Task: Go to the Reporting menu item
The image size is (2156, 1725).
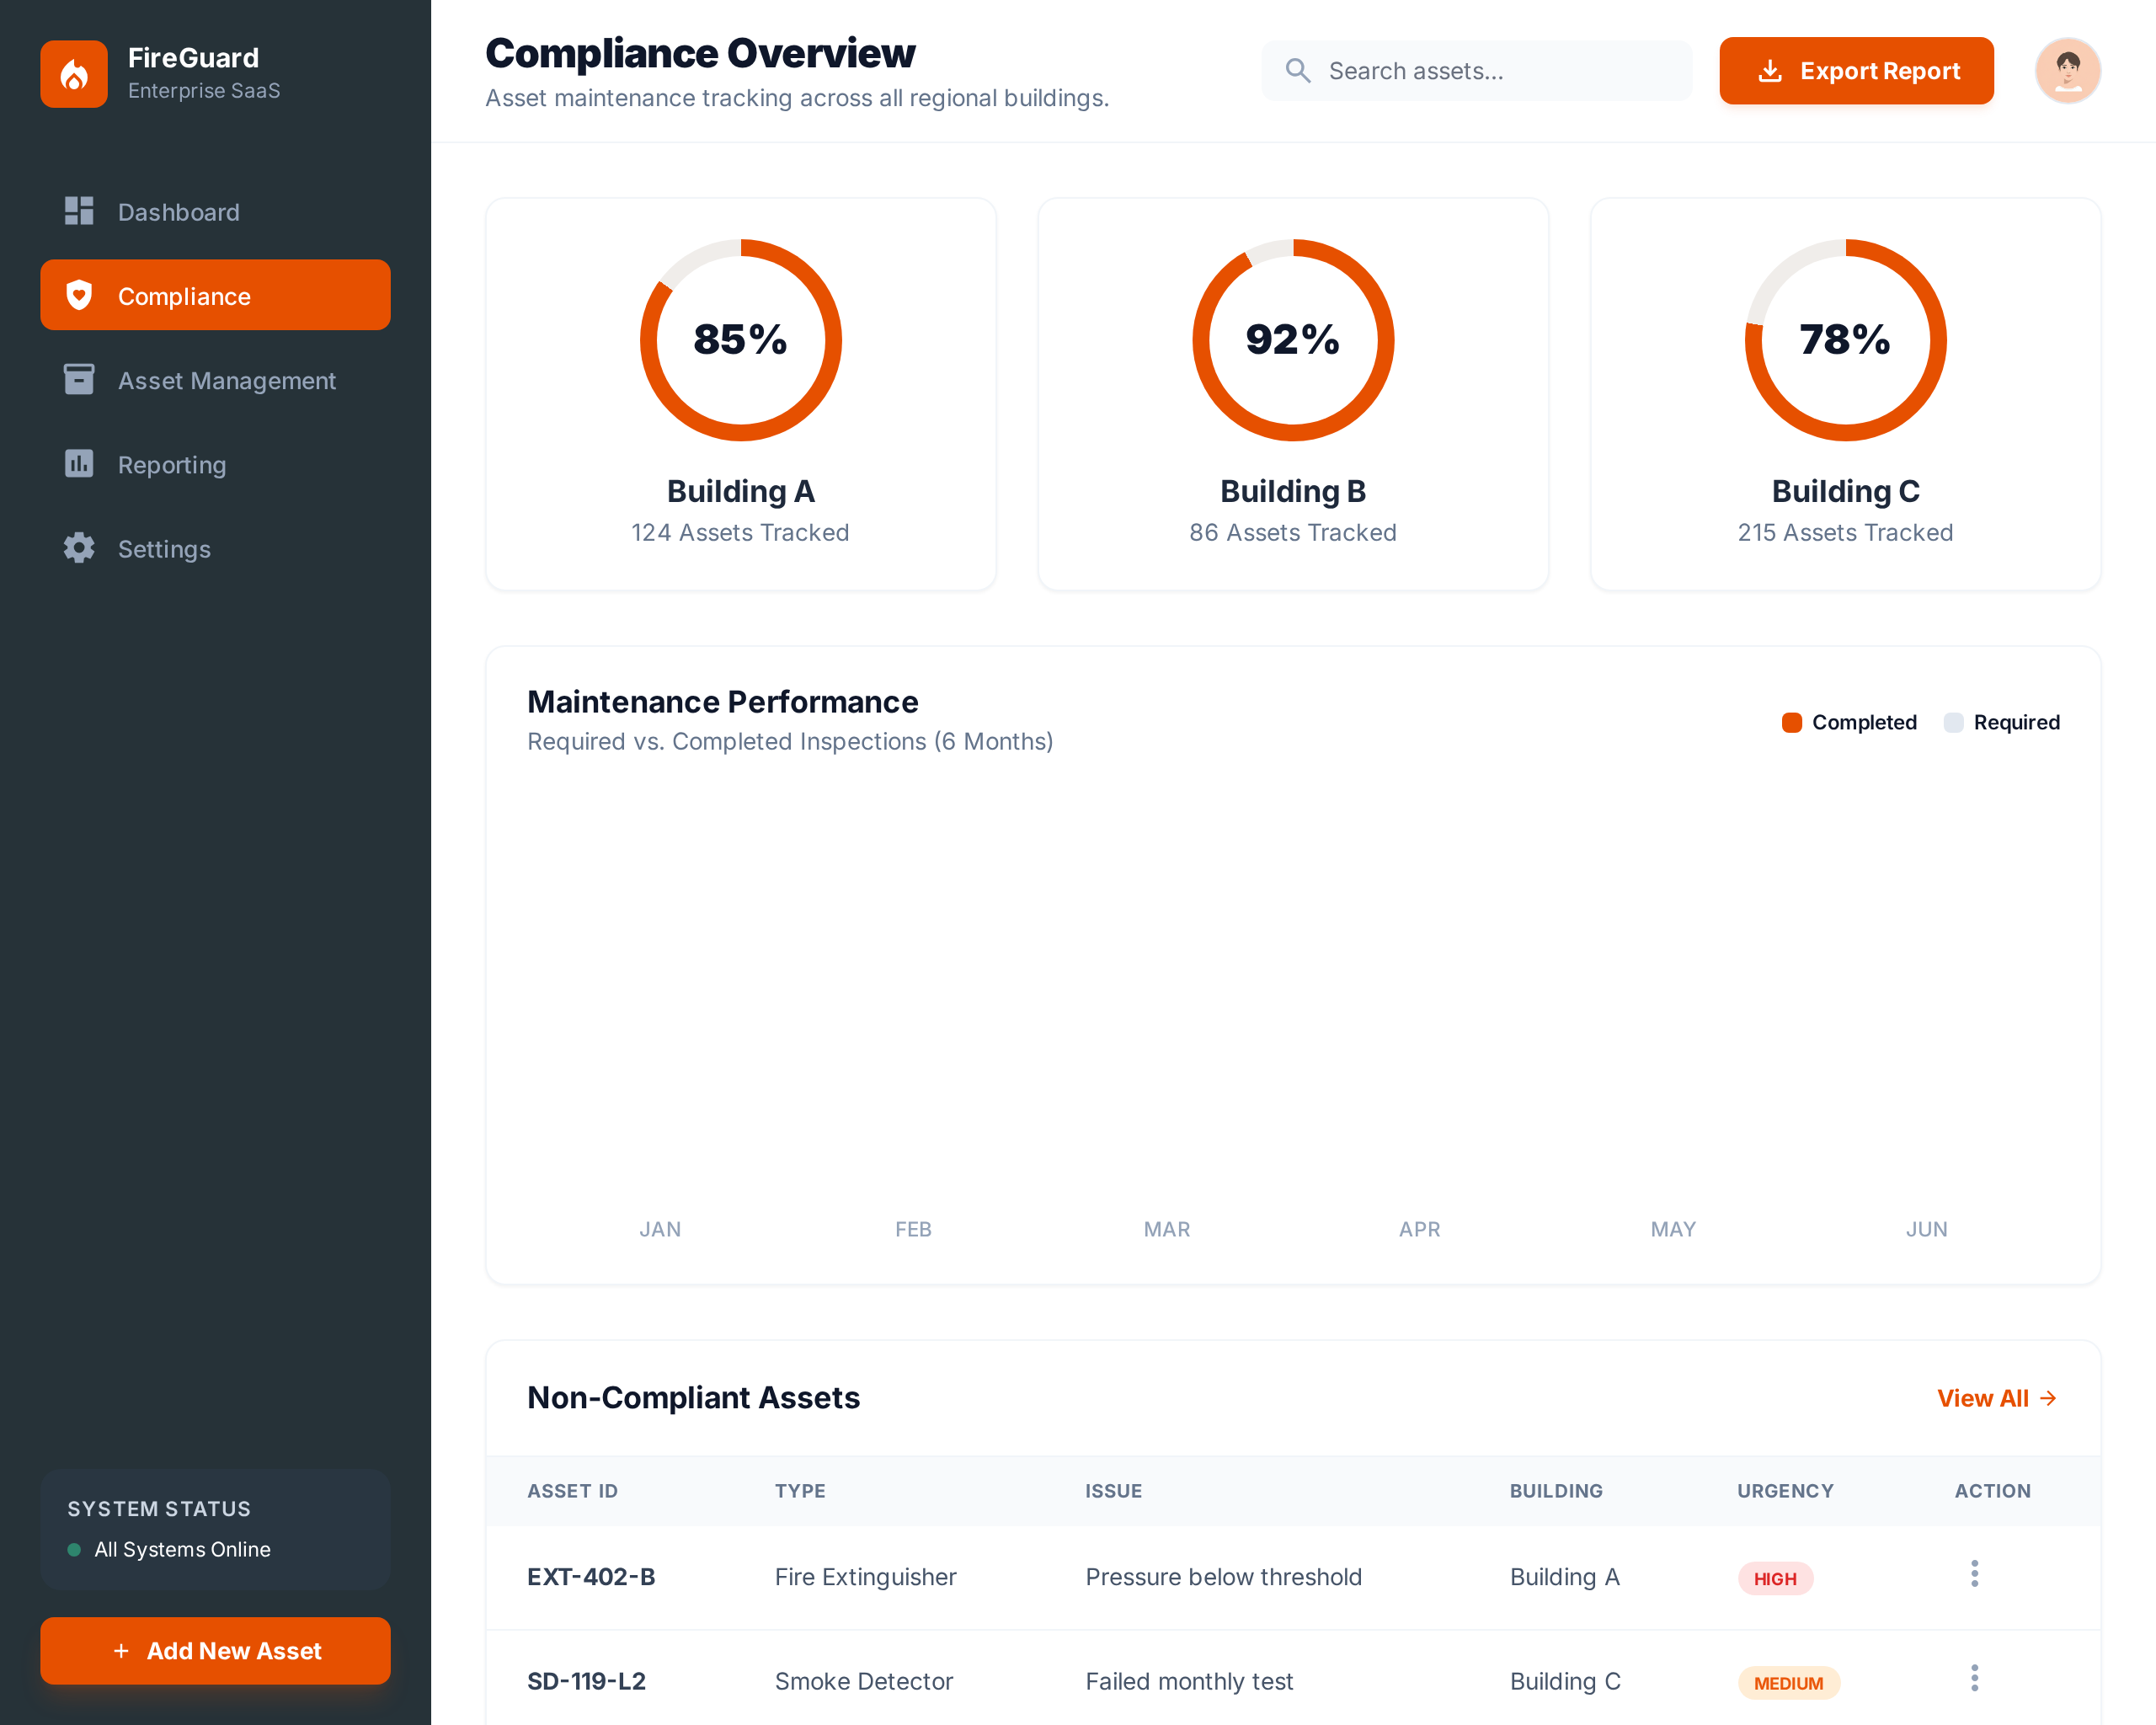Action: 172,465
